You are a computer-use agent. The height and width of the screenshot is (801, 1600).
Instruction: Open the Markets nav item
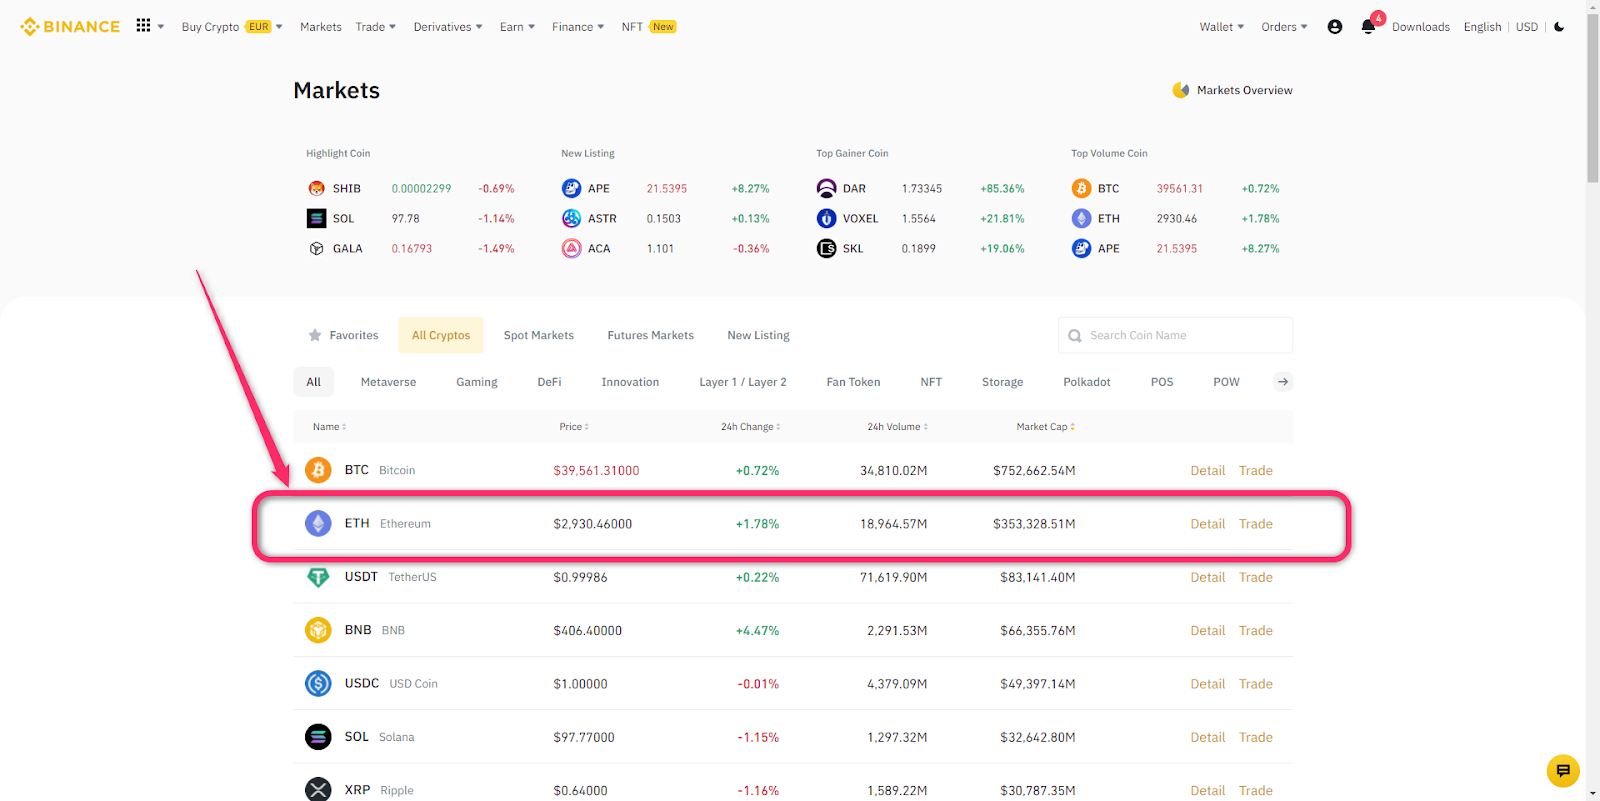tap(321, 27)
